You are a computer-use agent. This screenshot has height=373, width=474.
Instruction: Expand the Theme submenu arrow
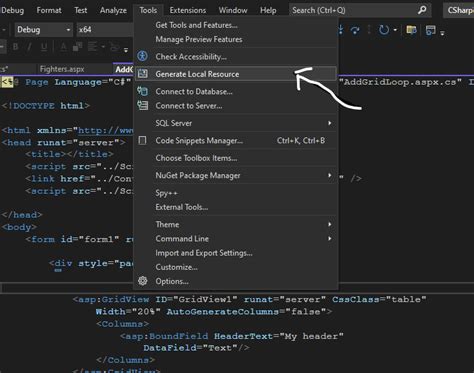tap(329, 224)
